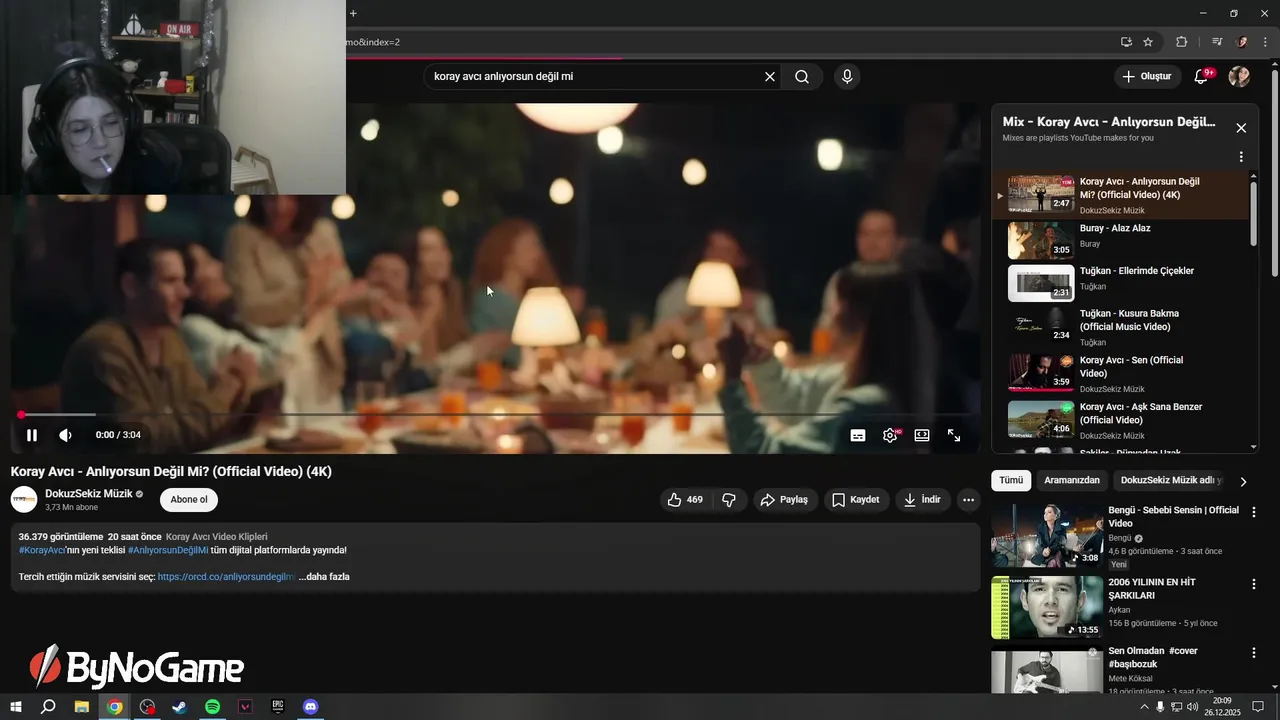This screenshot has height=720, width=1280.
Task: Select the DokuzSekiz Müzik adlı chip
Action: [x=1171, y=480]
